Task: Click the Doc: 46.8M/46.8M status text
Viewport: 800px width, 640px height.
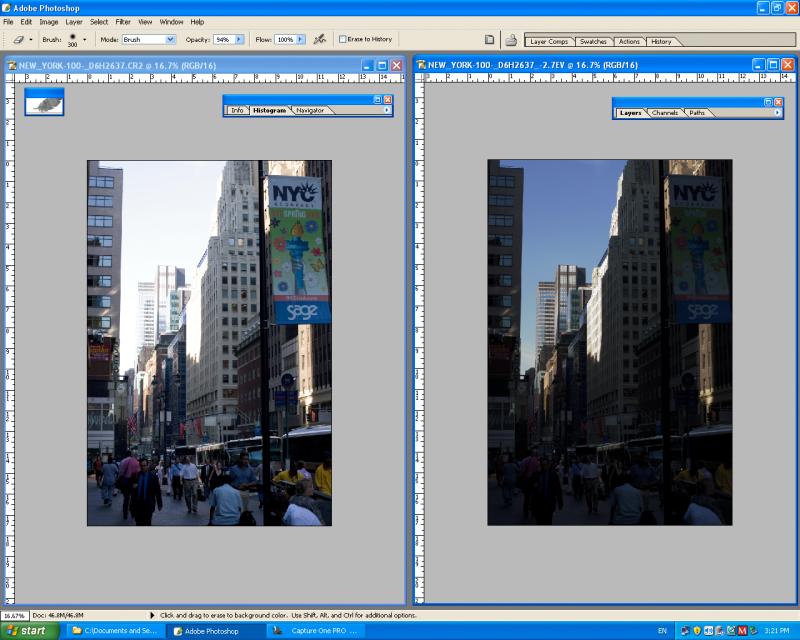Action: [x=58, y=616]
